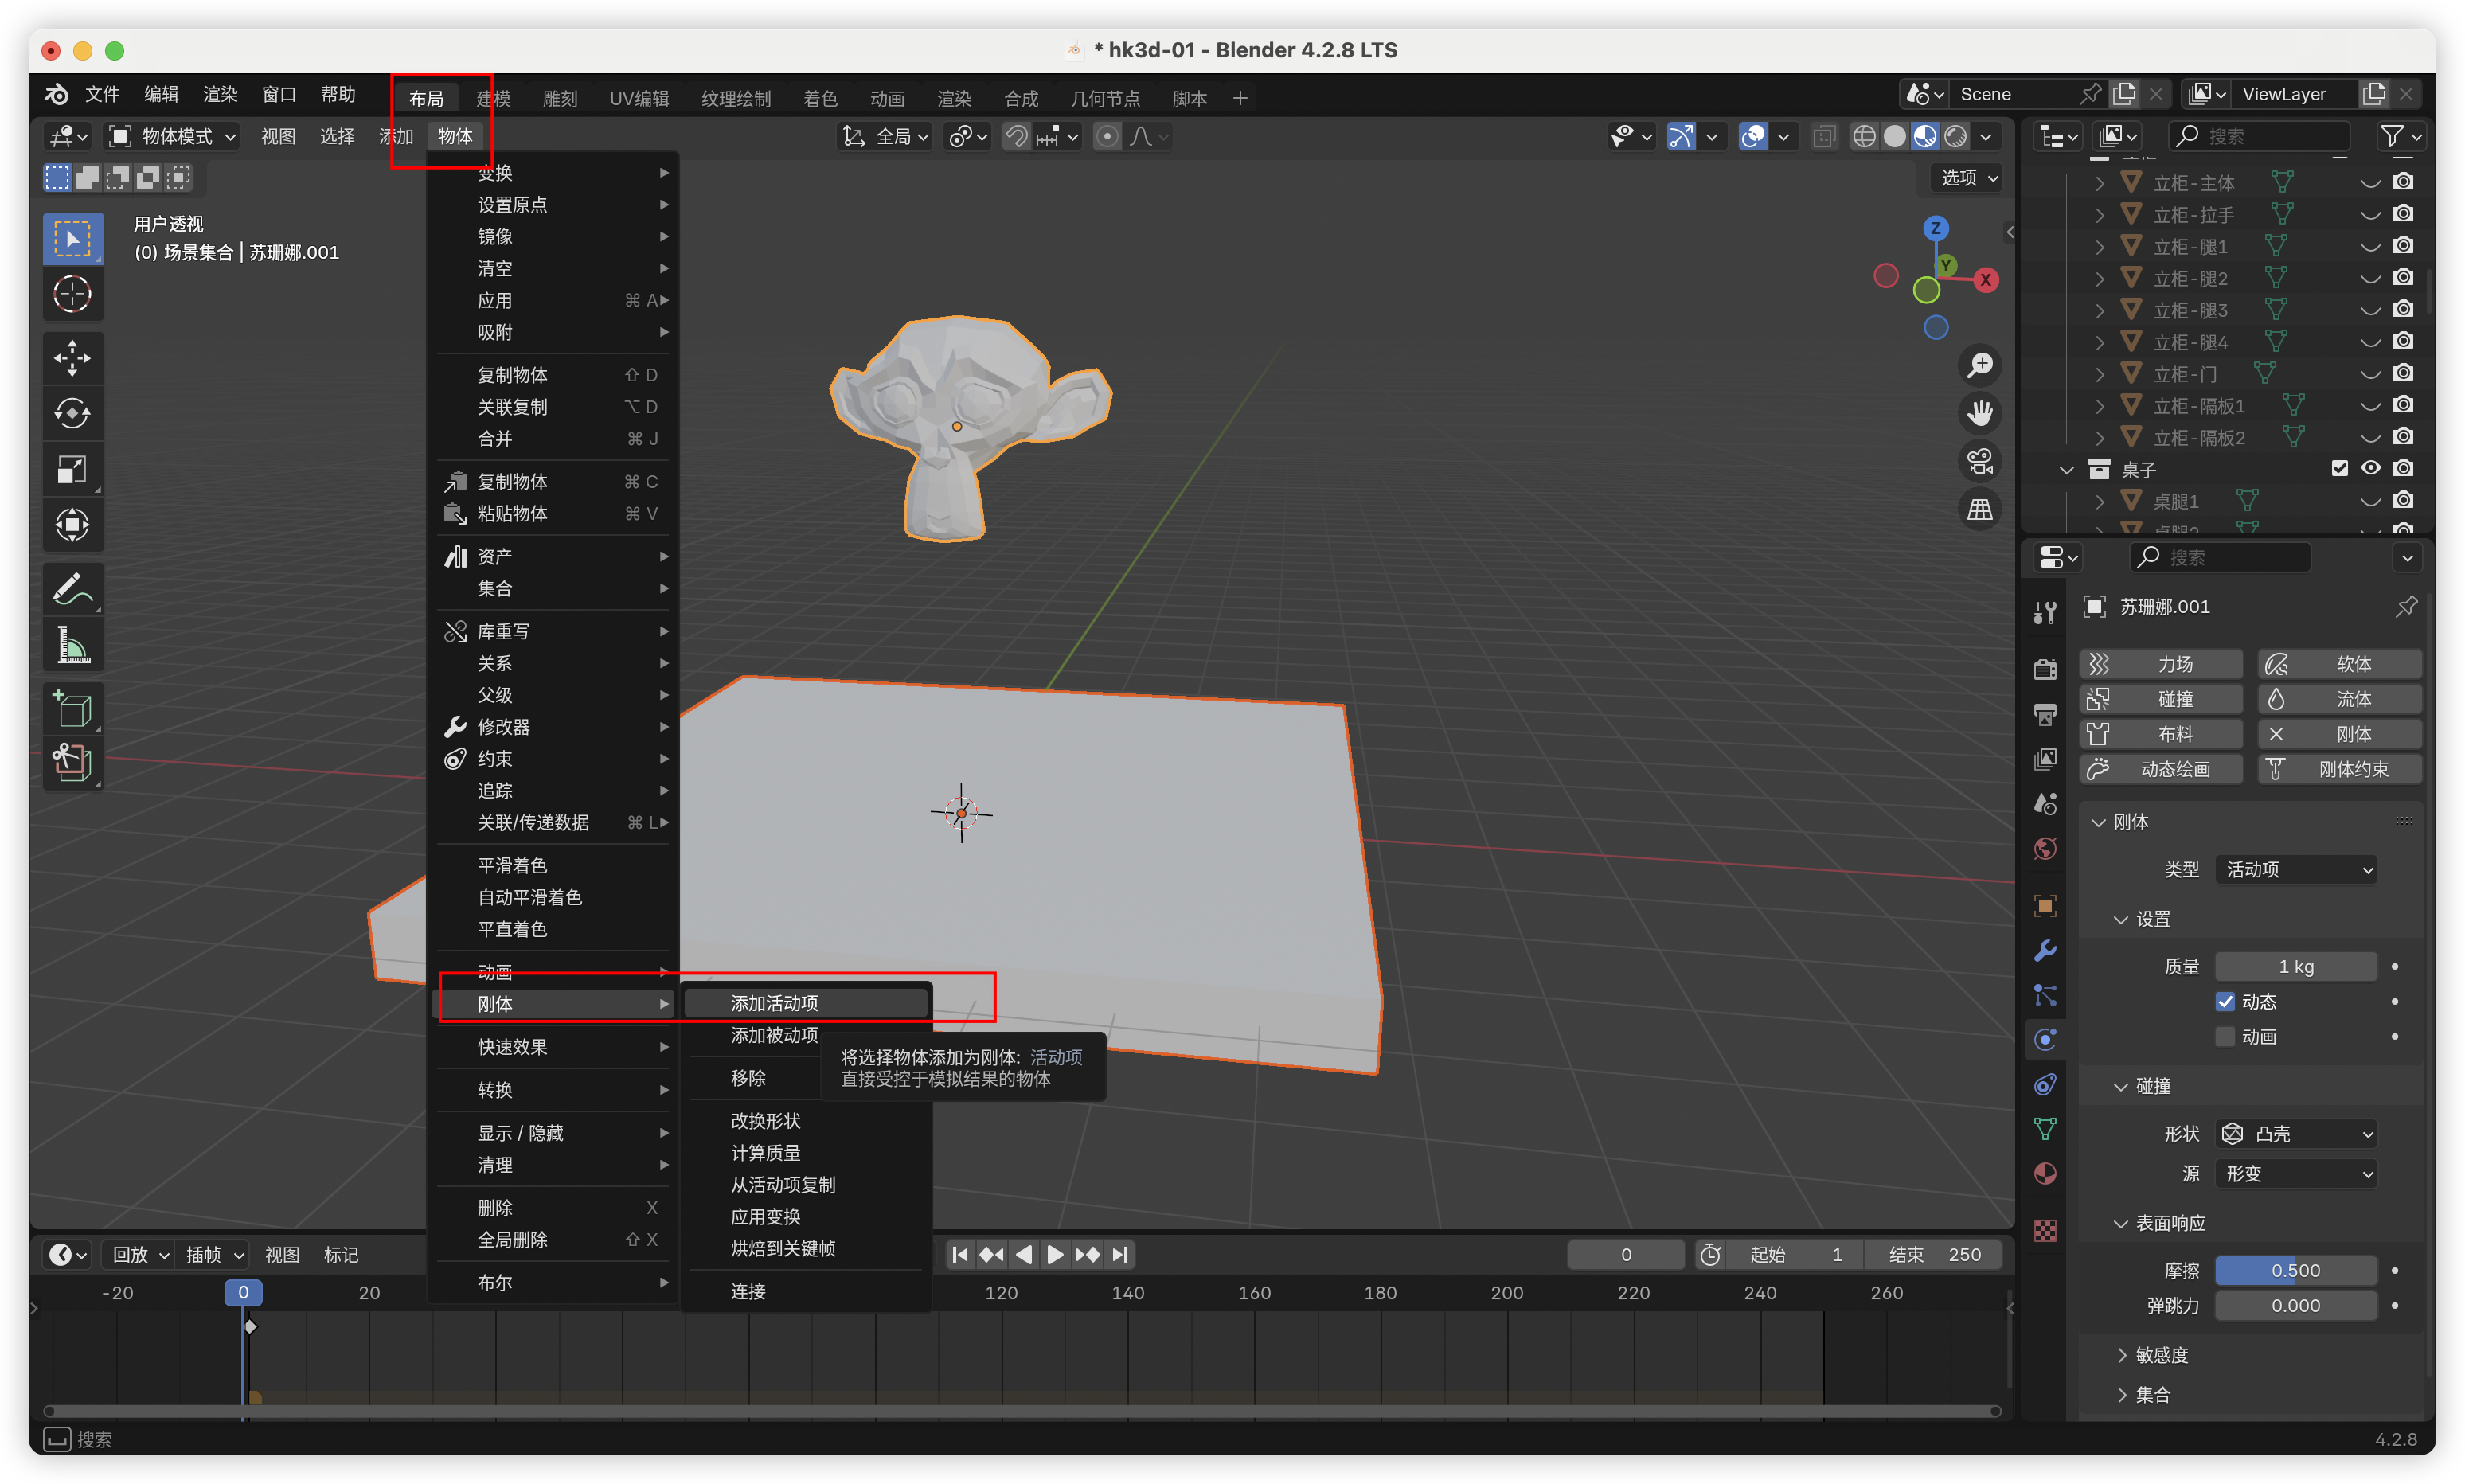Choose 添加被动项 in submenu
2465x1484 pixels.
point(774,1035)
